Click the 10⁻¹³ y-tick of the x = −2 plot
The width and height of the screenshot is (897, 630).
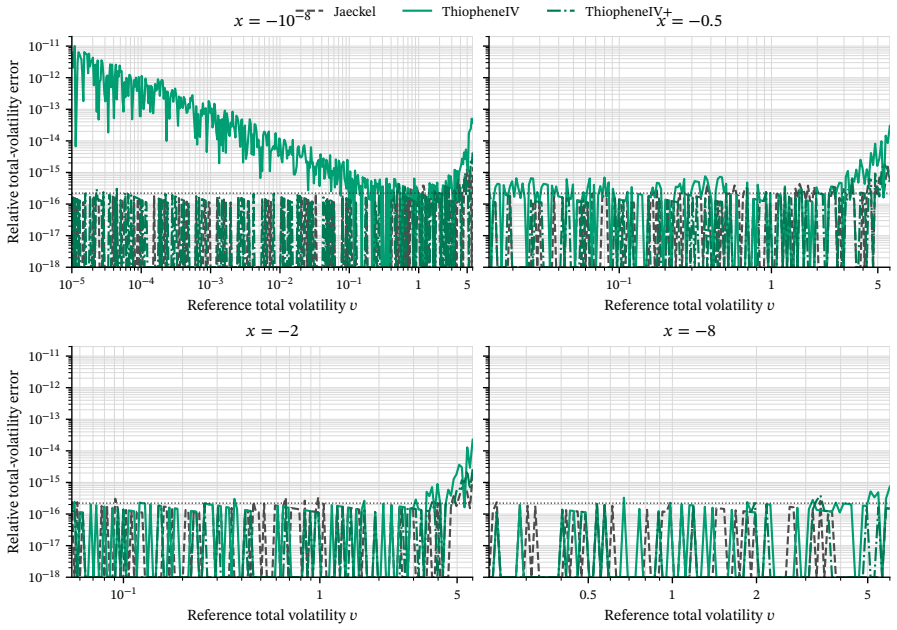46,419
